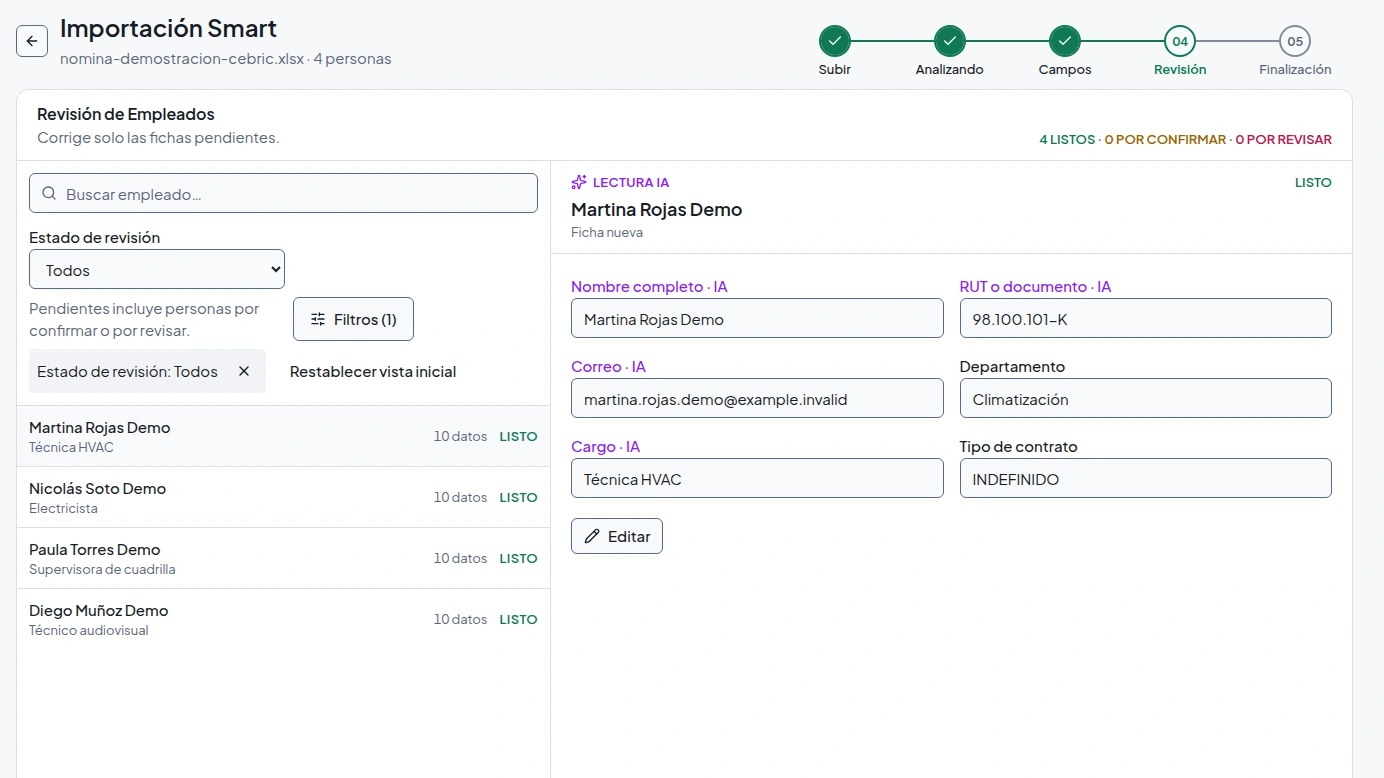This screenshot has height=778, width=1384.
Task: Select step 04 Revisión circle
Action: [x=1180, y=41]
